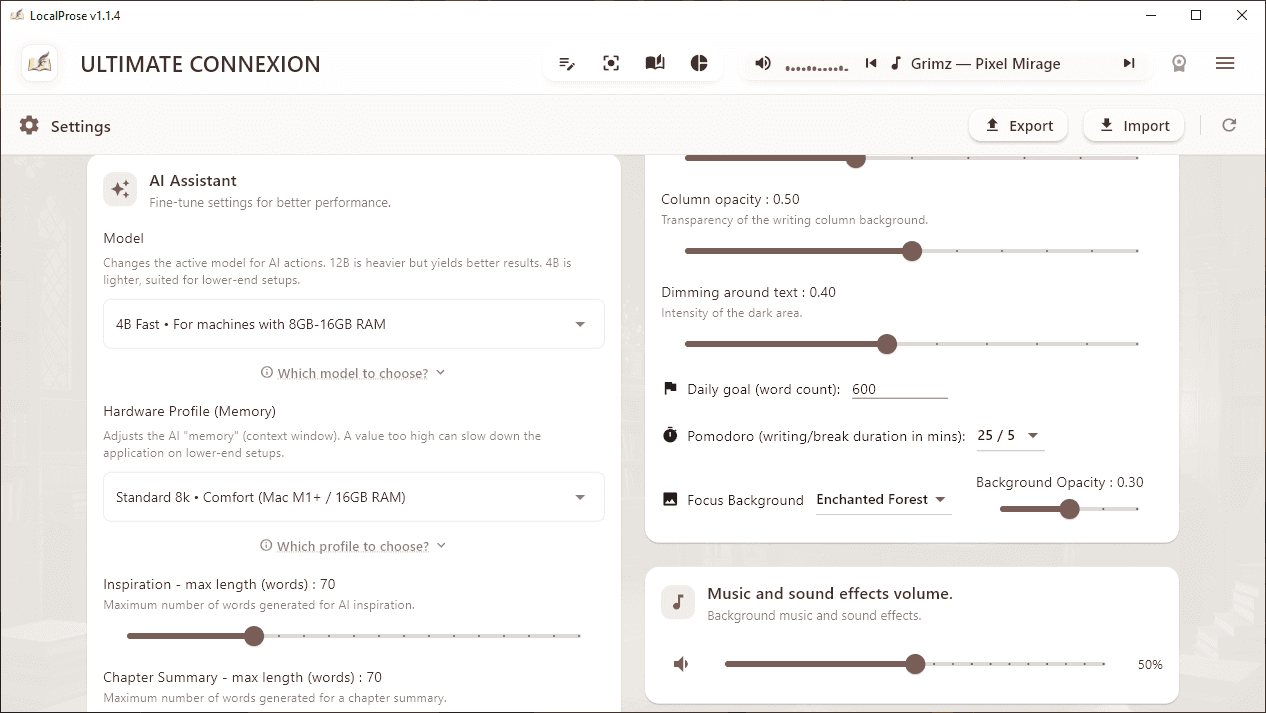Click the Export button
Image resolution: width=1266 pixels, height=713 pixels.
point(1018,125)
